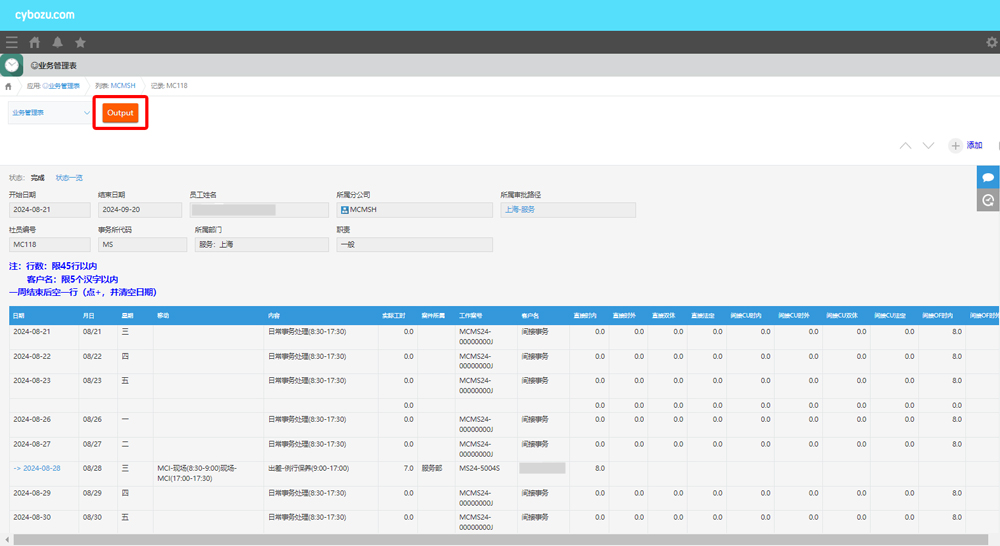Screen dimensions: 1000x546
Task: Open settings gear at top right
Action: (992, 42)
